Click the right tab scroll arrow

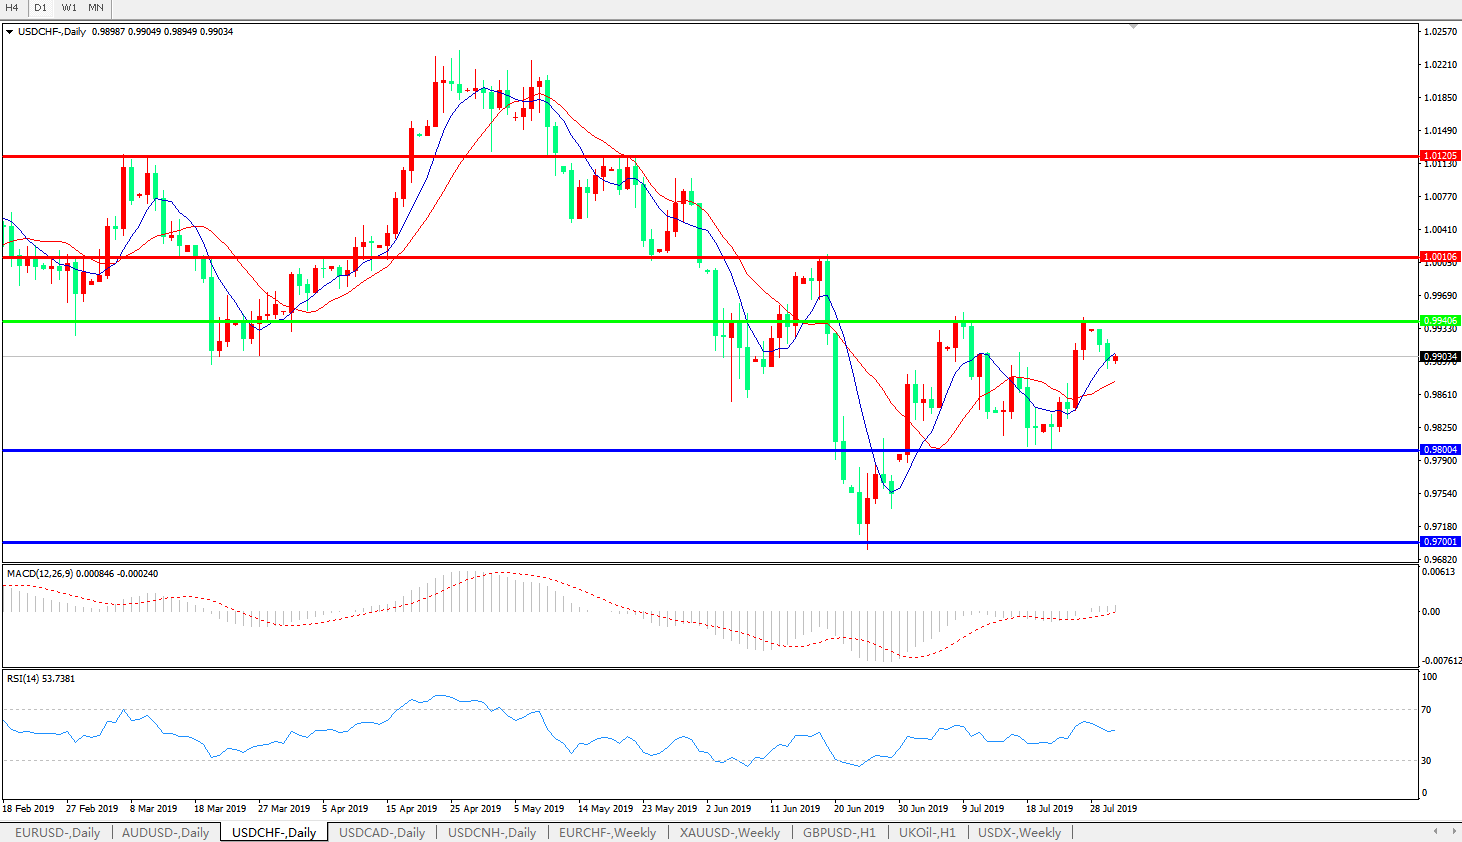(1451, 832)
